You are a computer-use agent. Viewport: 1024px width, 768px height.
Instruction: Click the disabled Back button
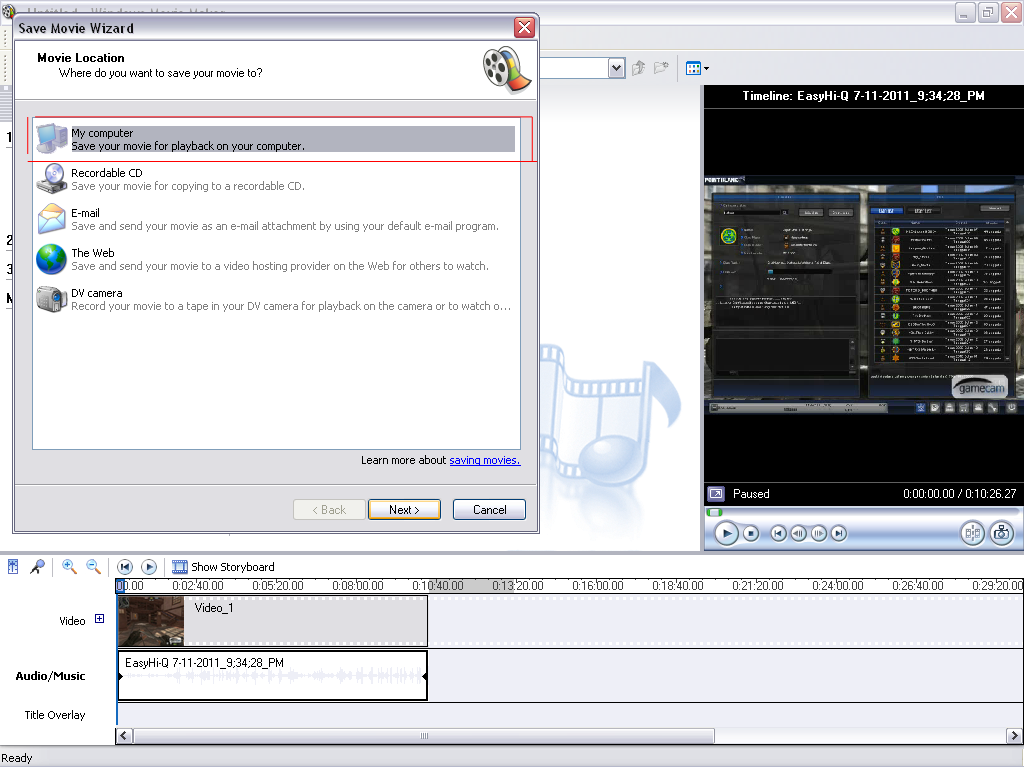(x=329, y=509)
